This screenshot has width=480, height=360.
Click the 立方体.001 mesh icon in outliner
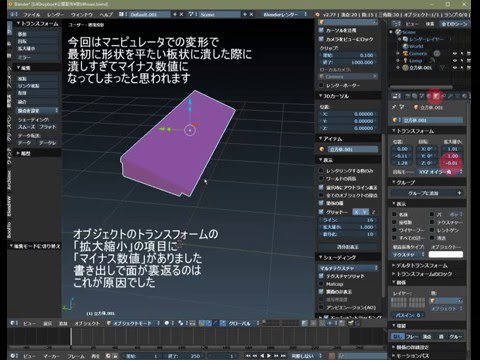pos(405,68)
